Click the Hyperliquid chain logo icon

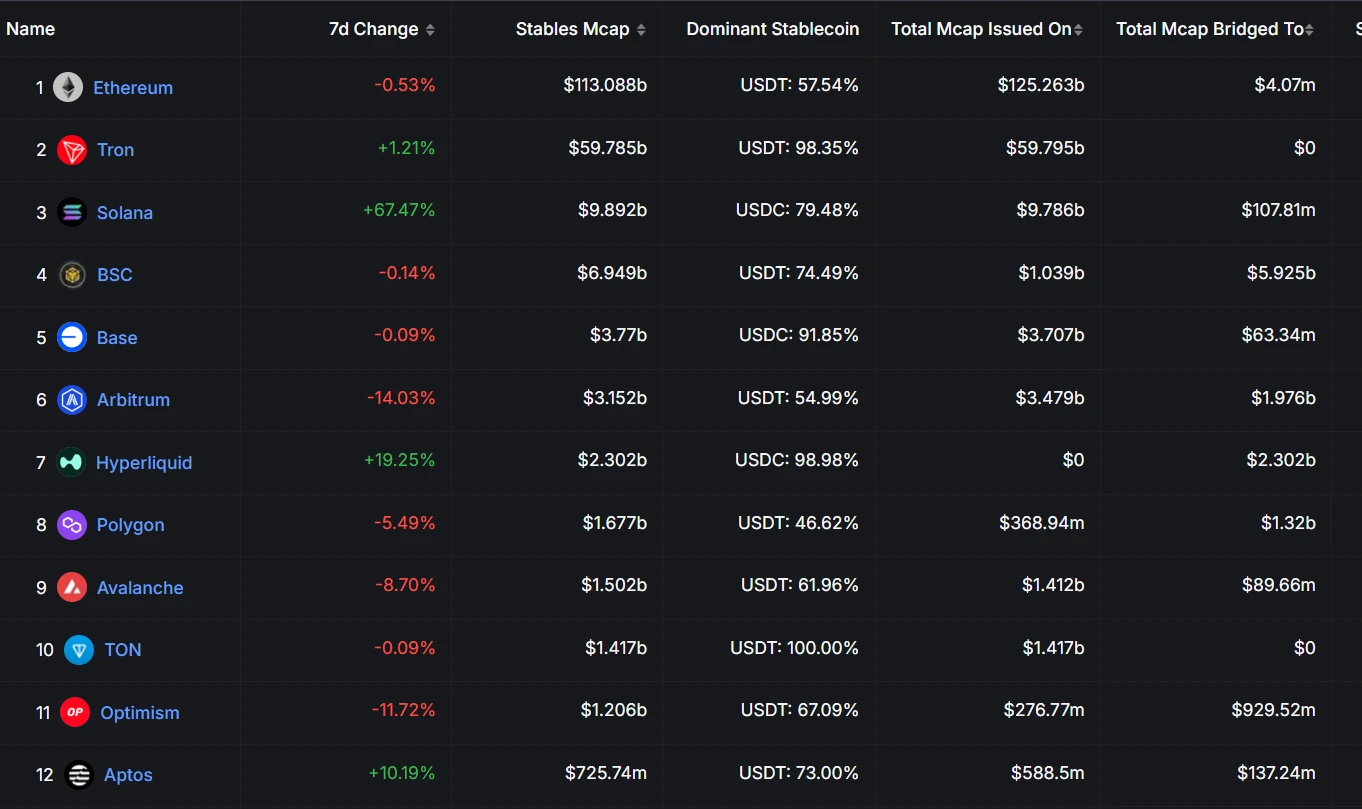(x=71, y=462)
